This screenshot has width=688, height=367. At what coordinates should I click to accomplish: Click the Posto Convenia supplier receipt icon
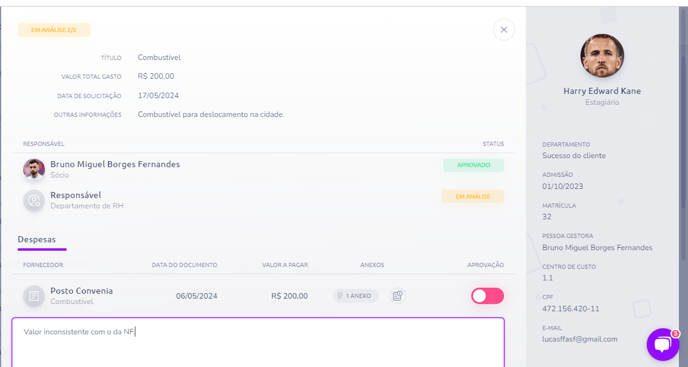pyautogui.click(x=34, y=296)
